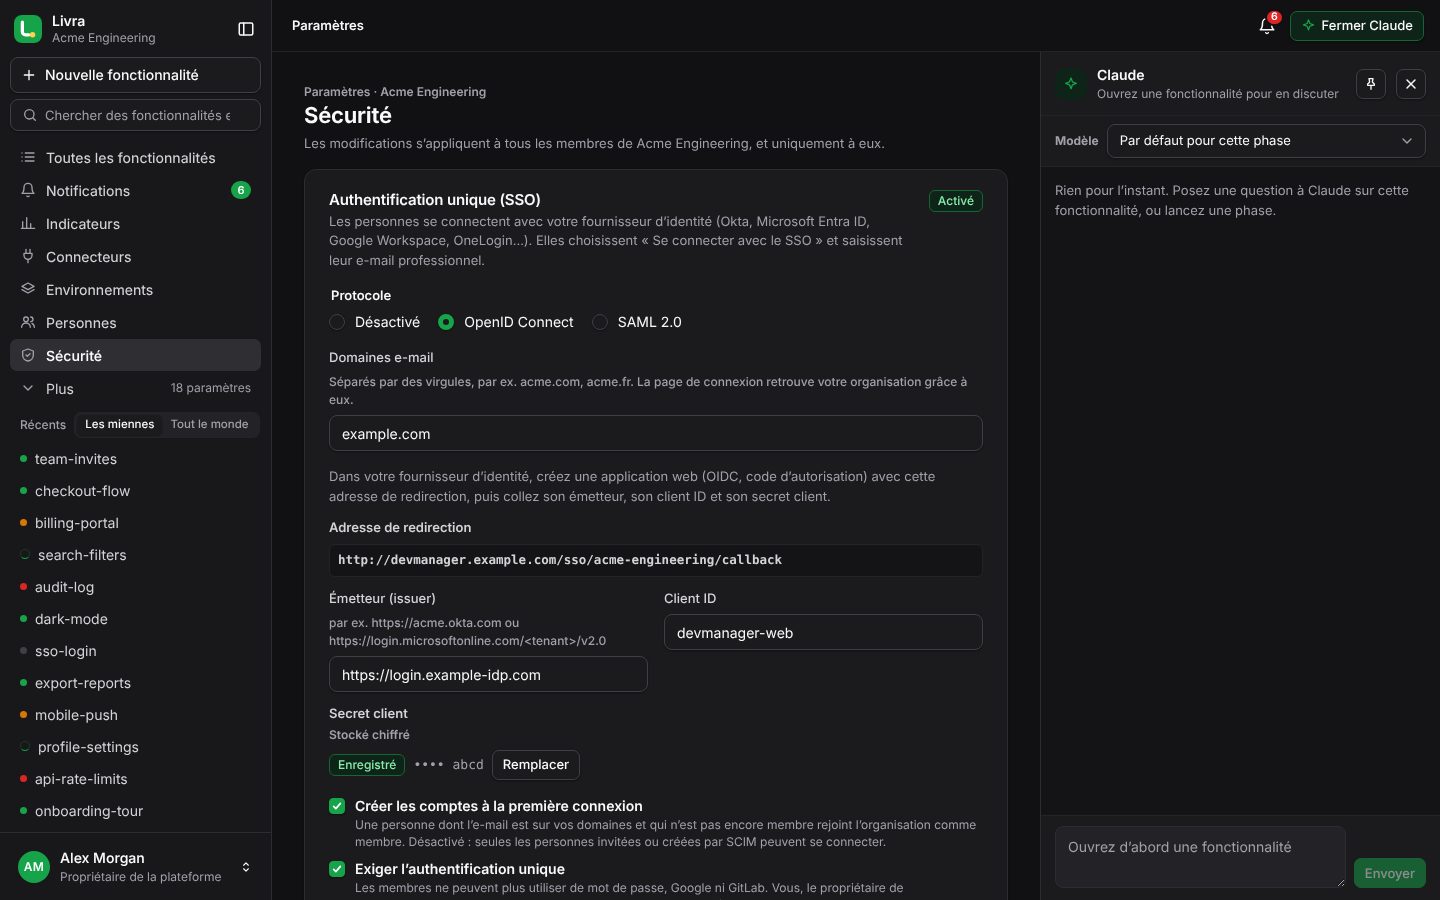Open Indicateurs page
The image size is (1440, 900).
[x=135, y=224]
